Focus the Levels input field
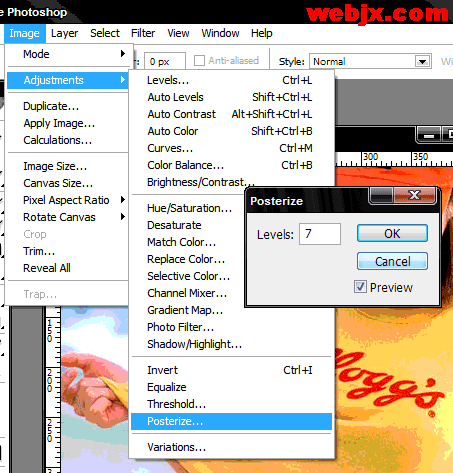The height and width of the screenshot is (473, 453). point(320,234)
